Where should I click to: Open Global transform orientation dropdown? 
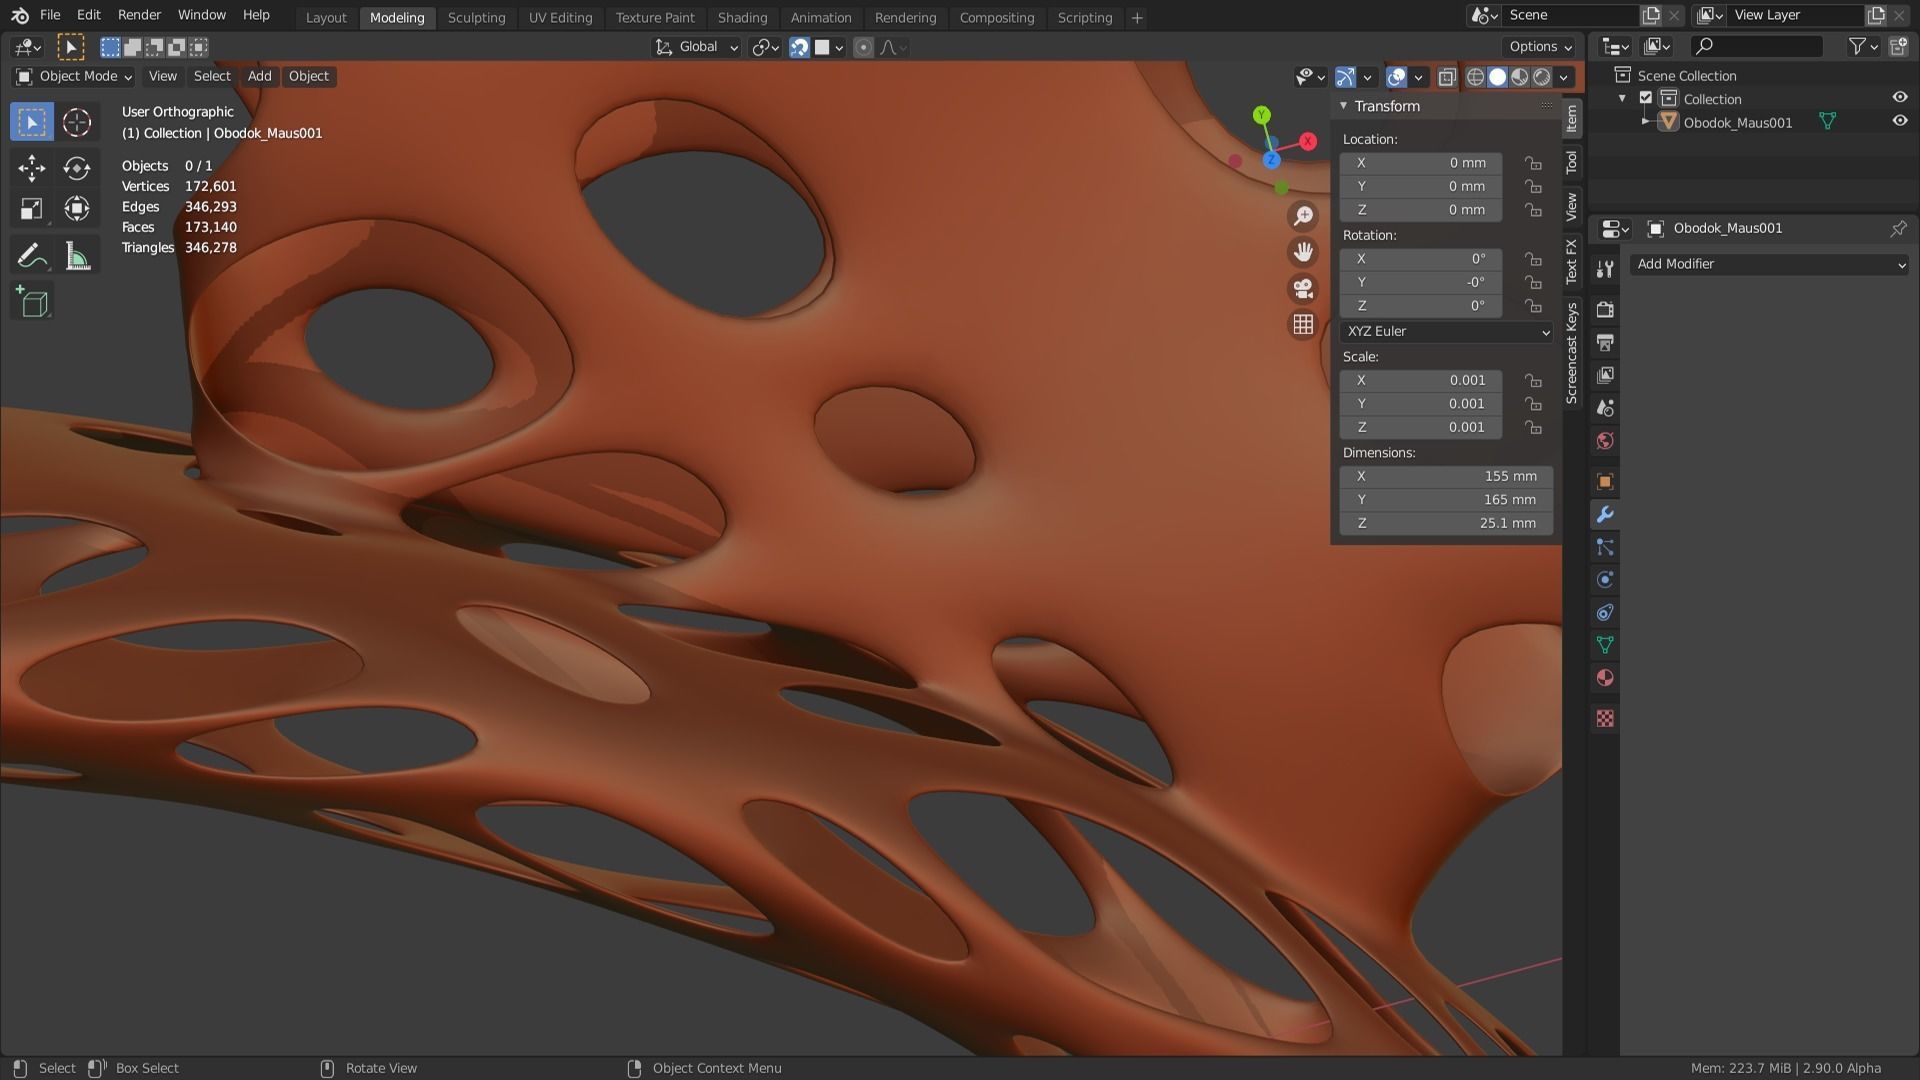696,47
